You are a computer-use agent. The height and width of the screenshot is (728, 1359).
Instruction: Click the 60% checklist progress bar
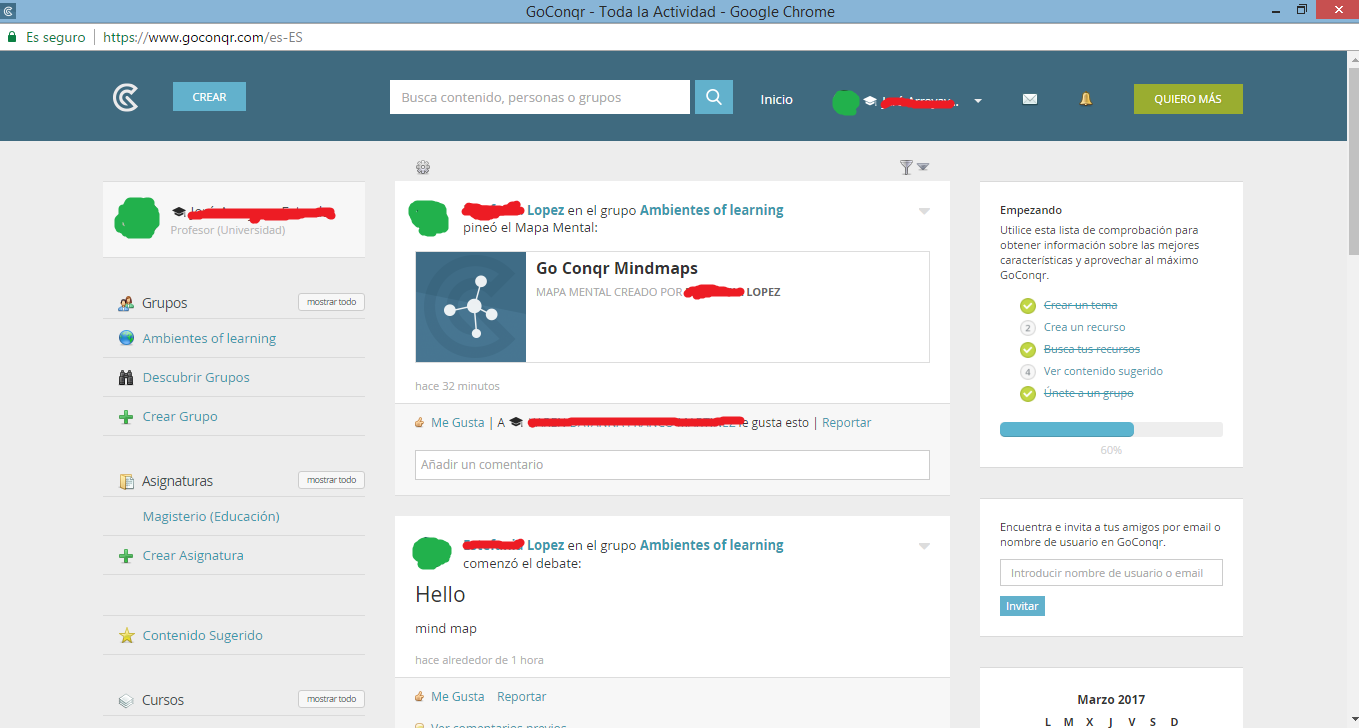point(1111,429)
